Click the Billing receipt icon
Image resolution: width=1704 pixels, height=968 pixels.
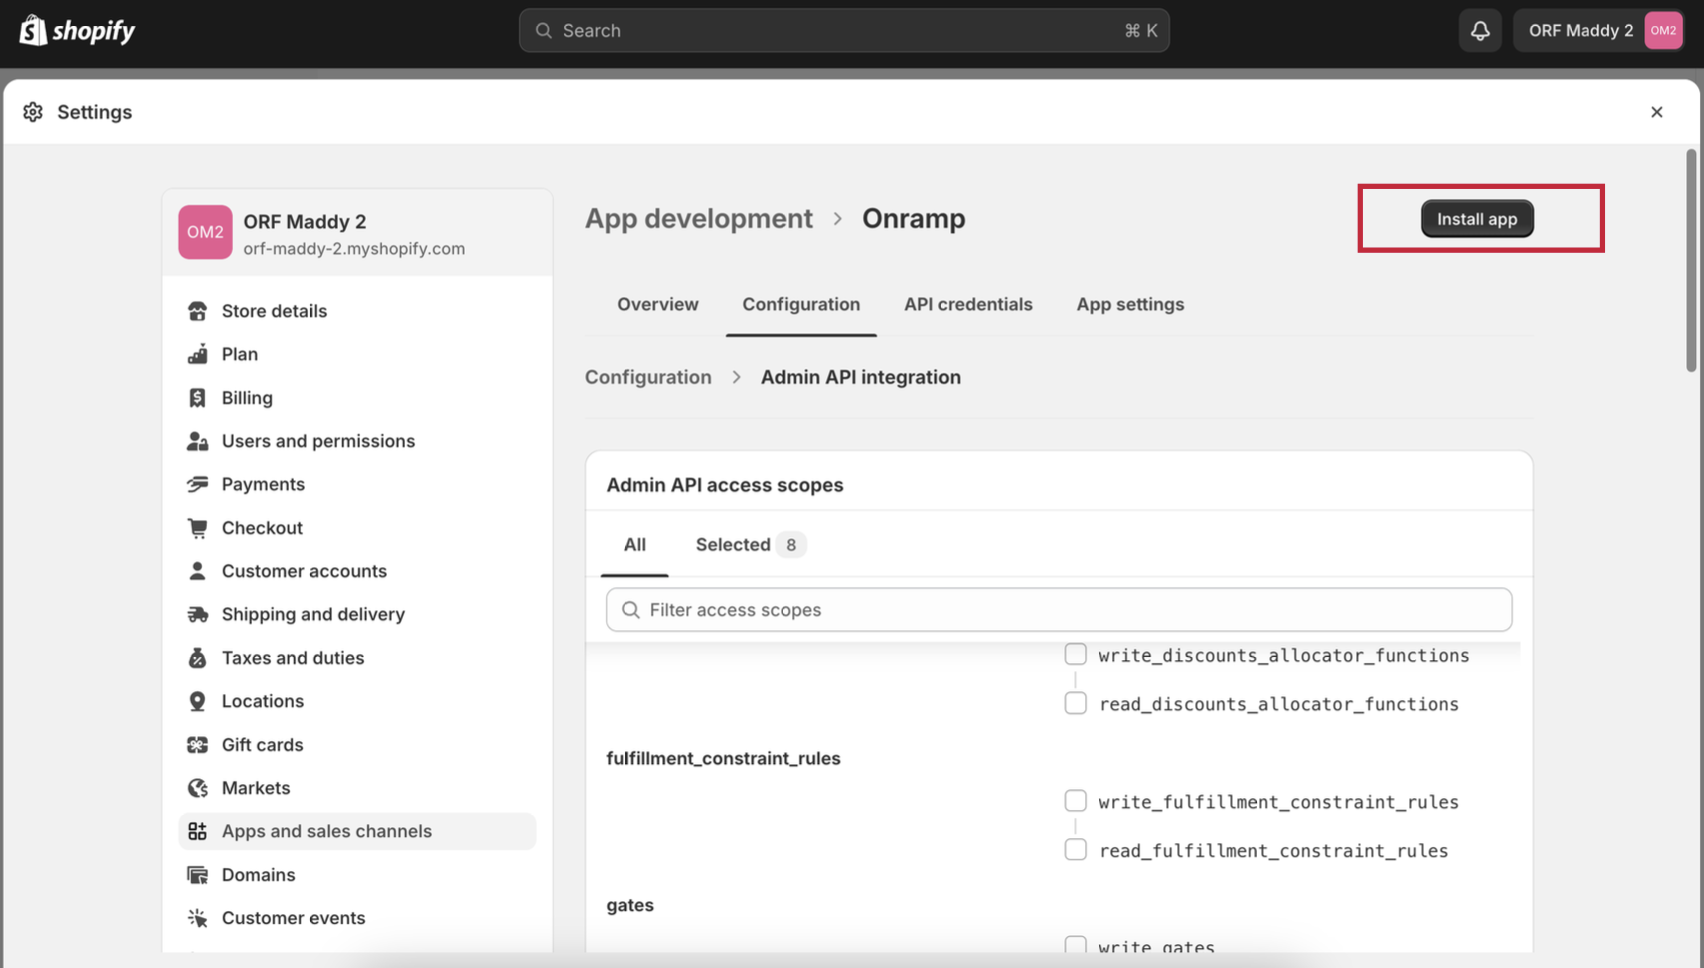coord(197,398)
